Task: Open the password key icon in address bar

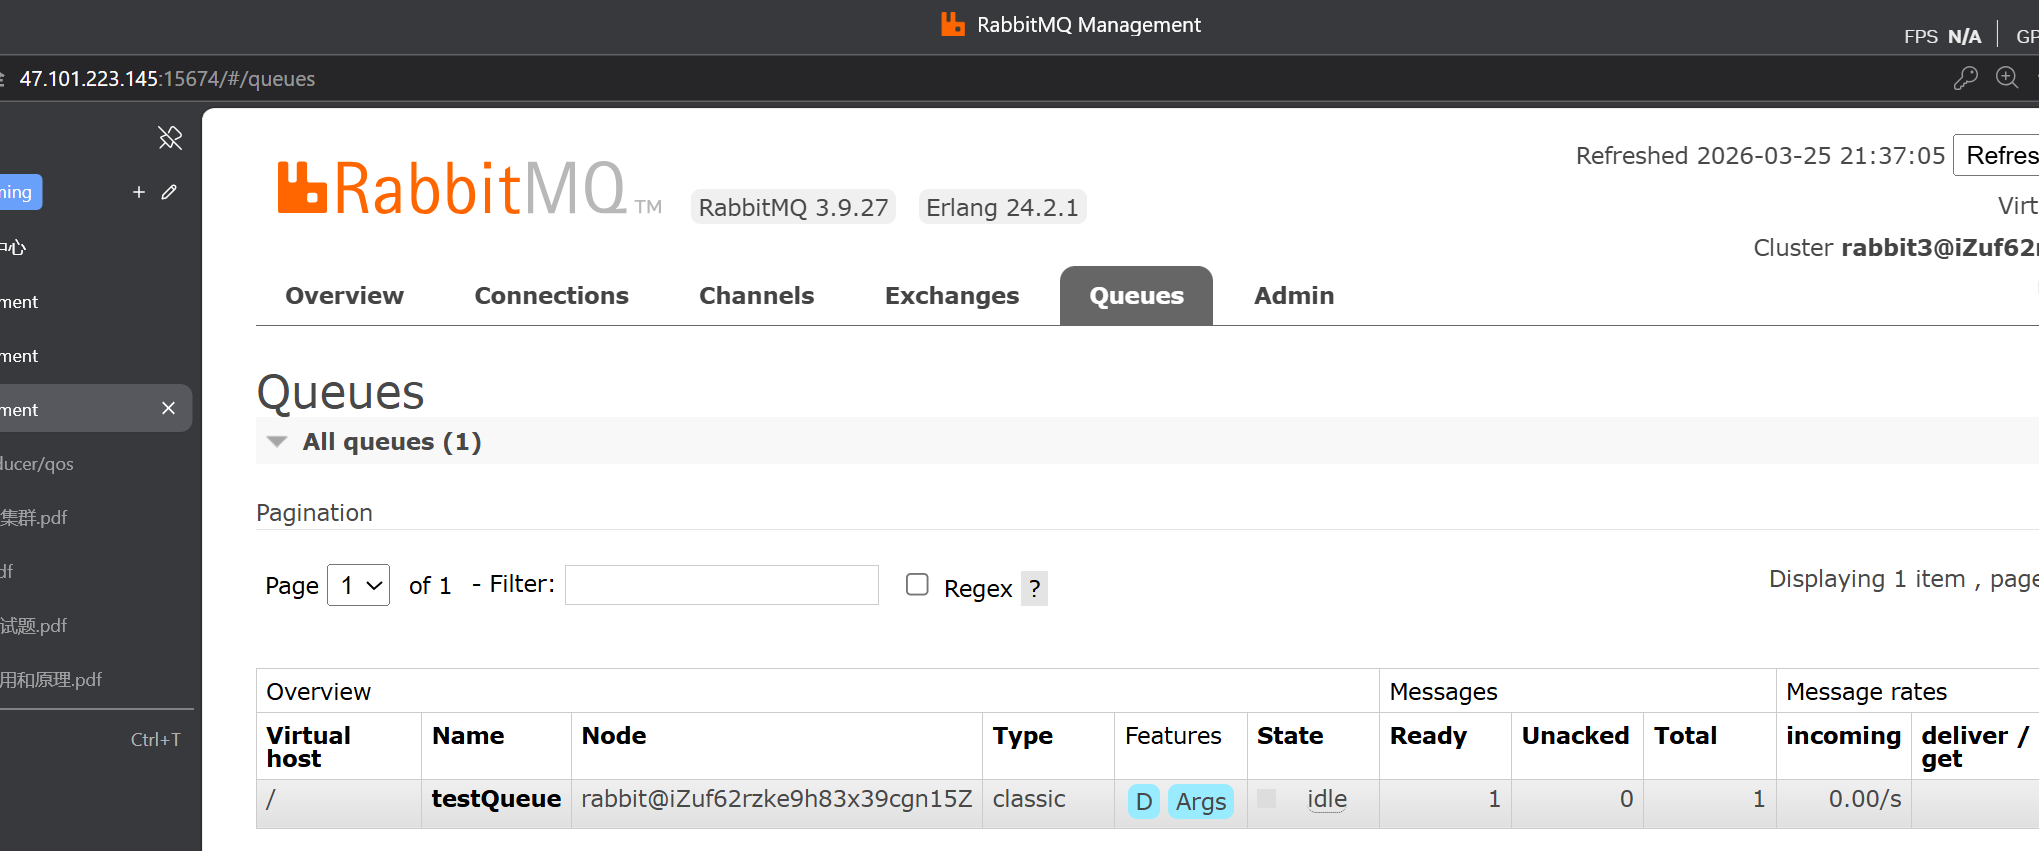Action: (x=1965, y=78)
